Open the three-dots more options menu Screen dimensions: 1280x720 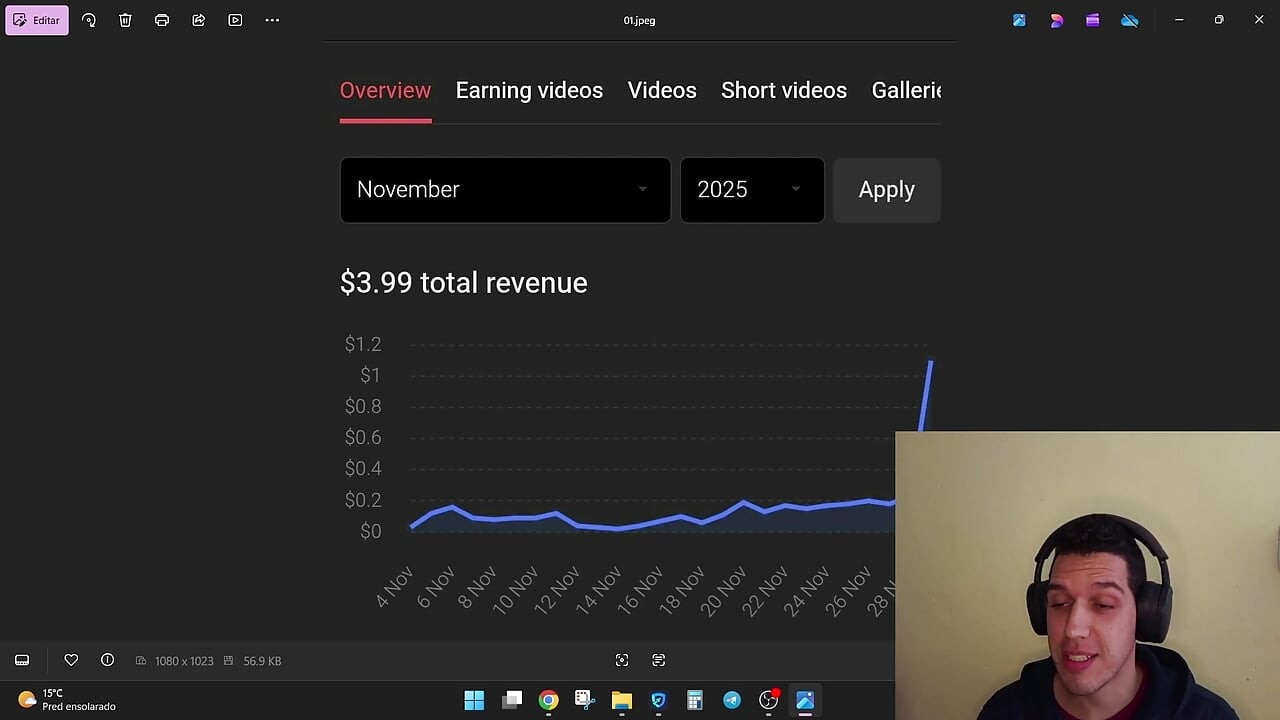(x=272, y=20)
